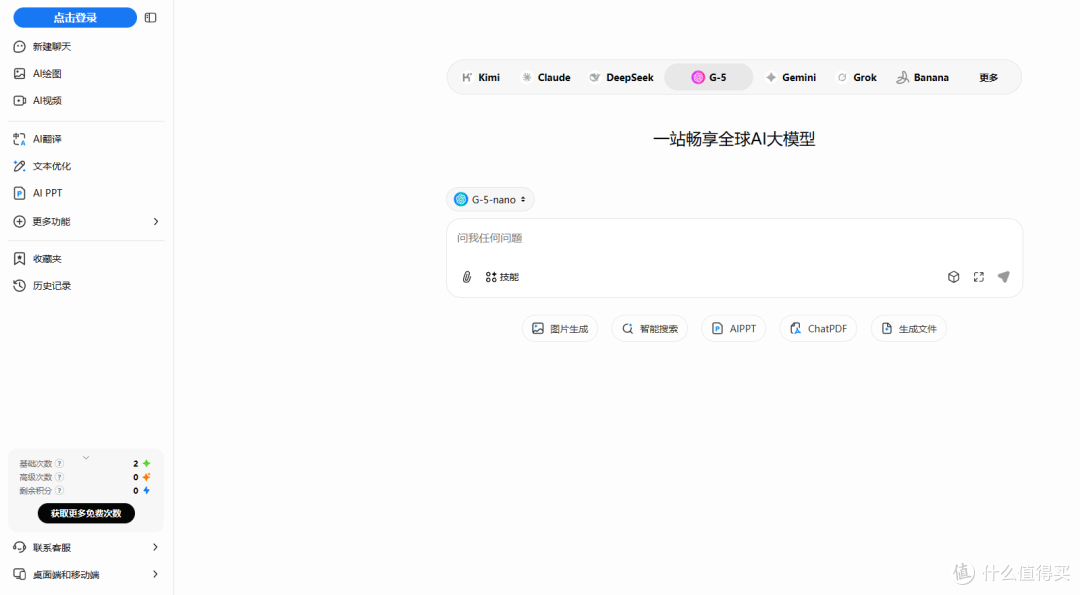Expand input box to fullscreen icon
The height and width of the screenshot is (595, 1080).
979,277
